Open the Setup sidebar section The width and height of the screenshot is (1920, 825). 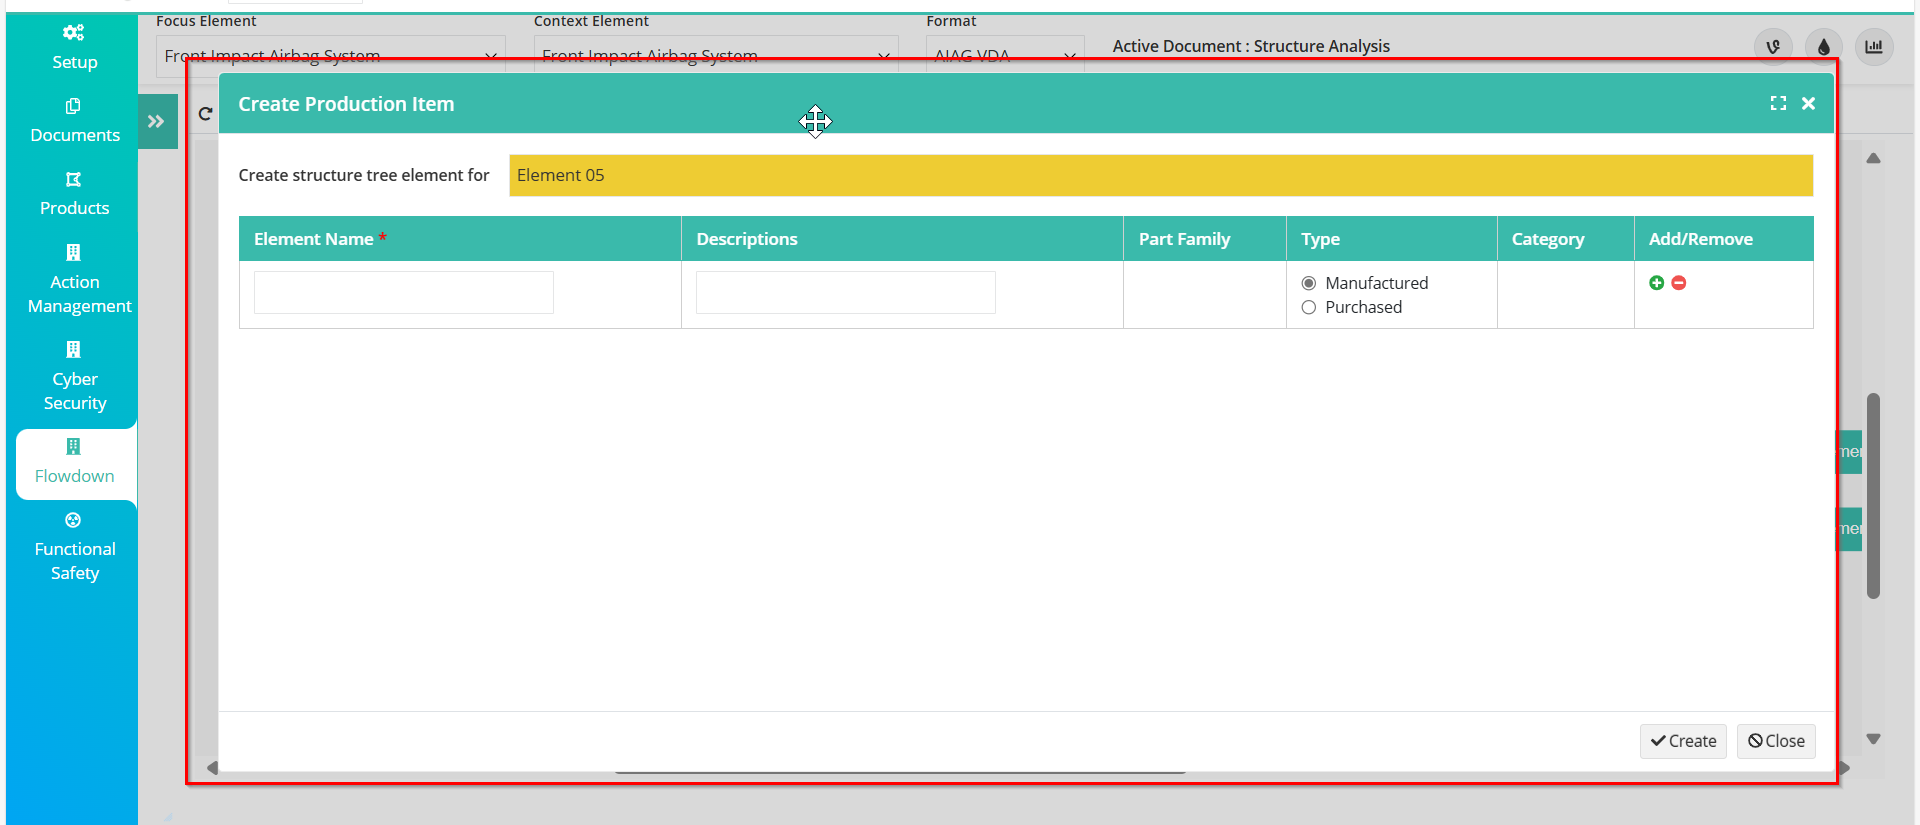(74, 46)
